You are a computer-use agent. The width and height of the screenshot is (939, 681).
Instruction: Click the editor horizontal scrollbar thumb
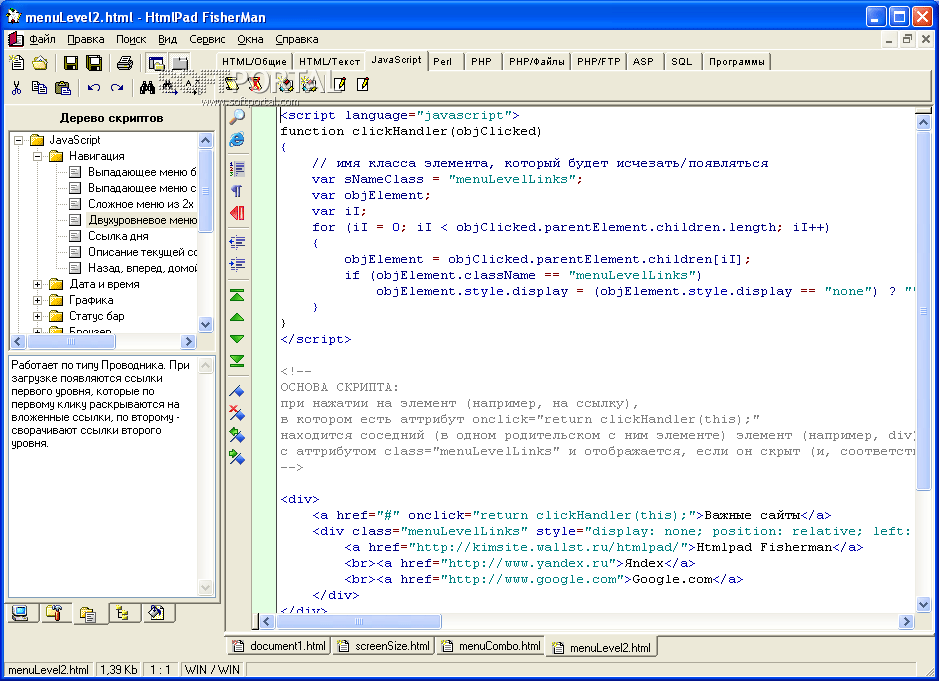[x=359, y=622]
